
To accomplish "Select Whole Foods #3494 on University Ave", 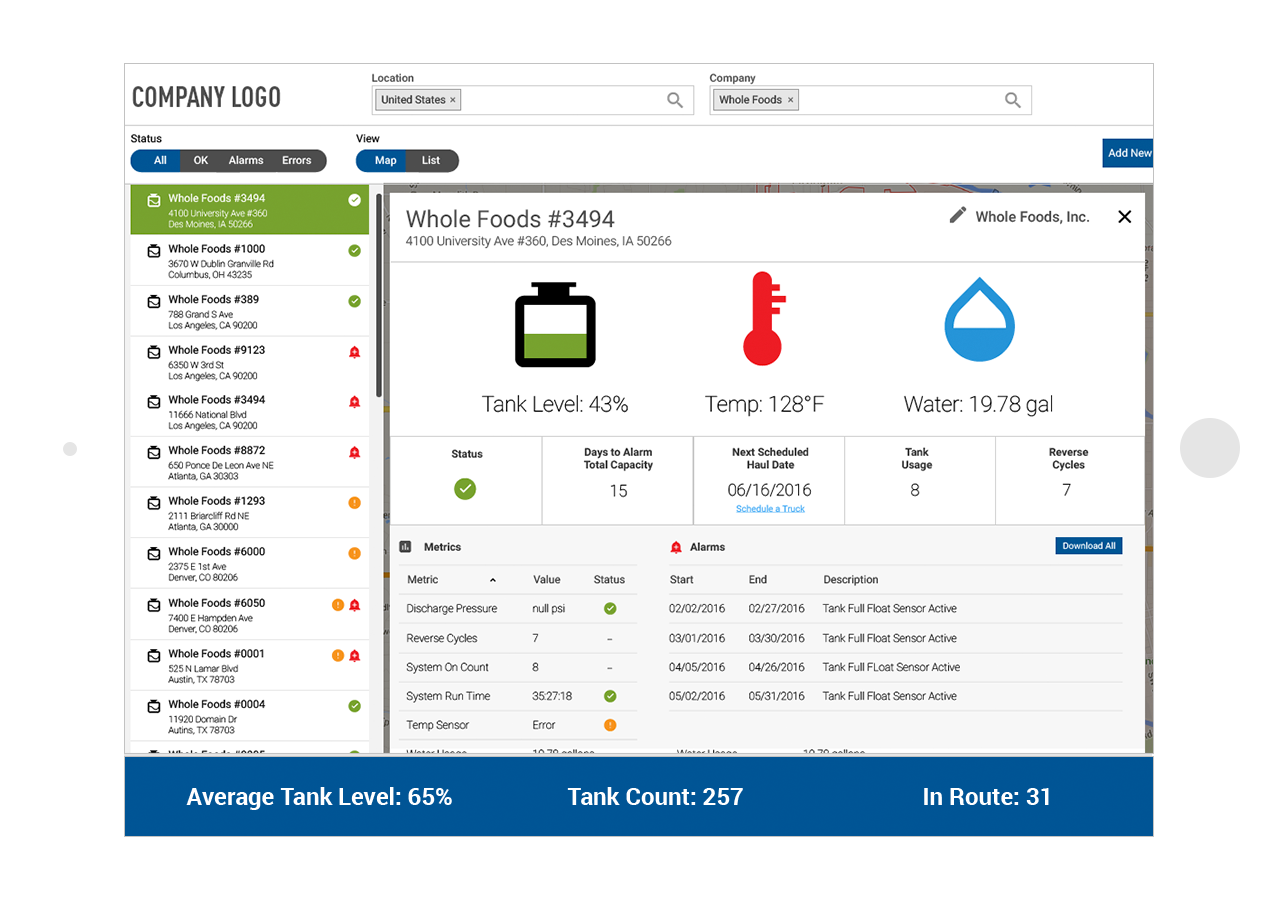I will (250, 210).
